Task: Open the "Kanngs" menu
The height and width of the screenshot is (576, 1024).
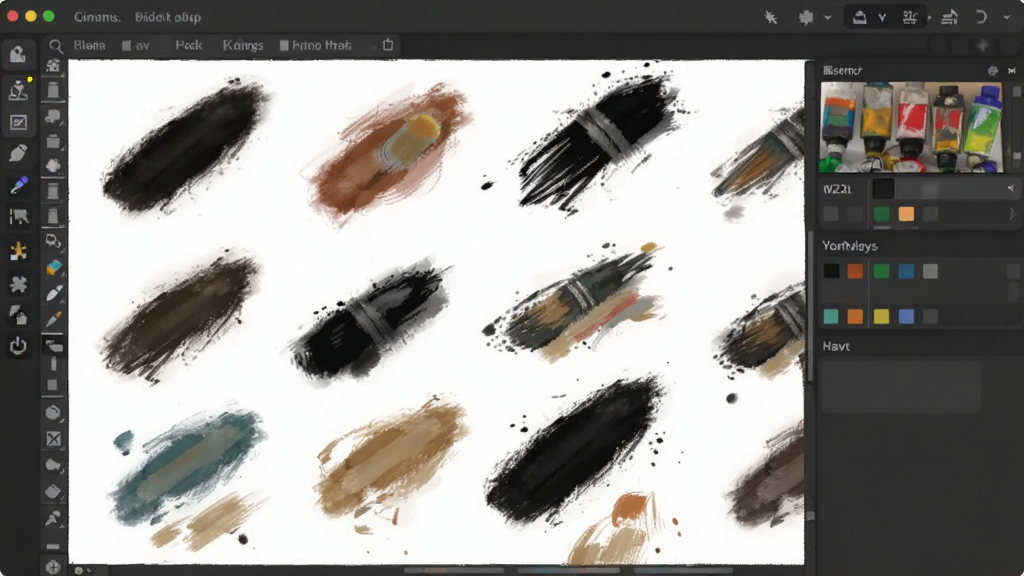Action: (243, 46)
